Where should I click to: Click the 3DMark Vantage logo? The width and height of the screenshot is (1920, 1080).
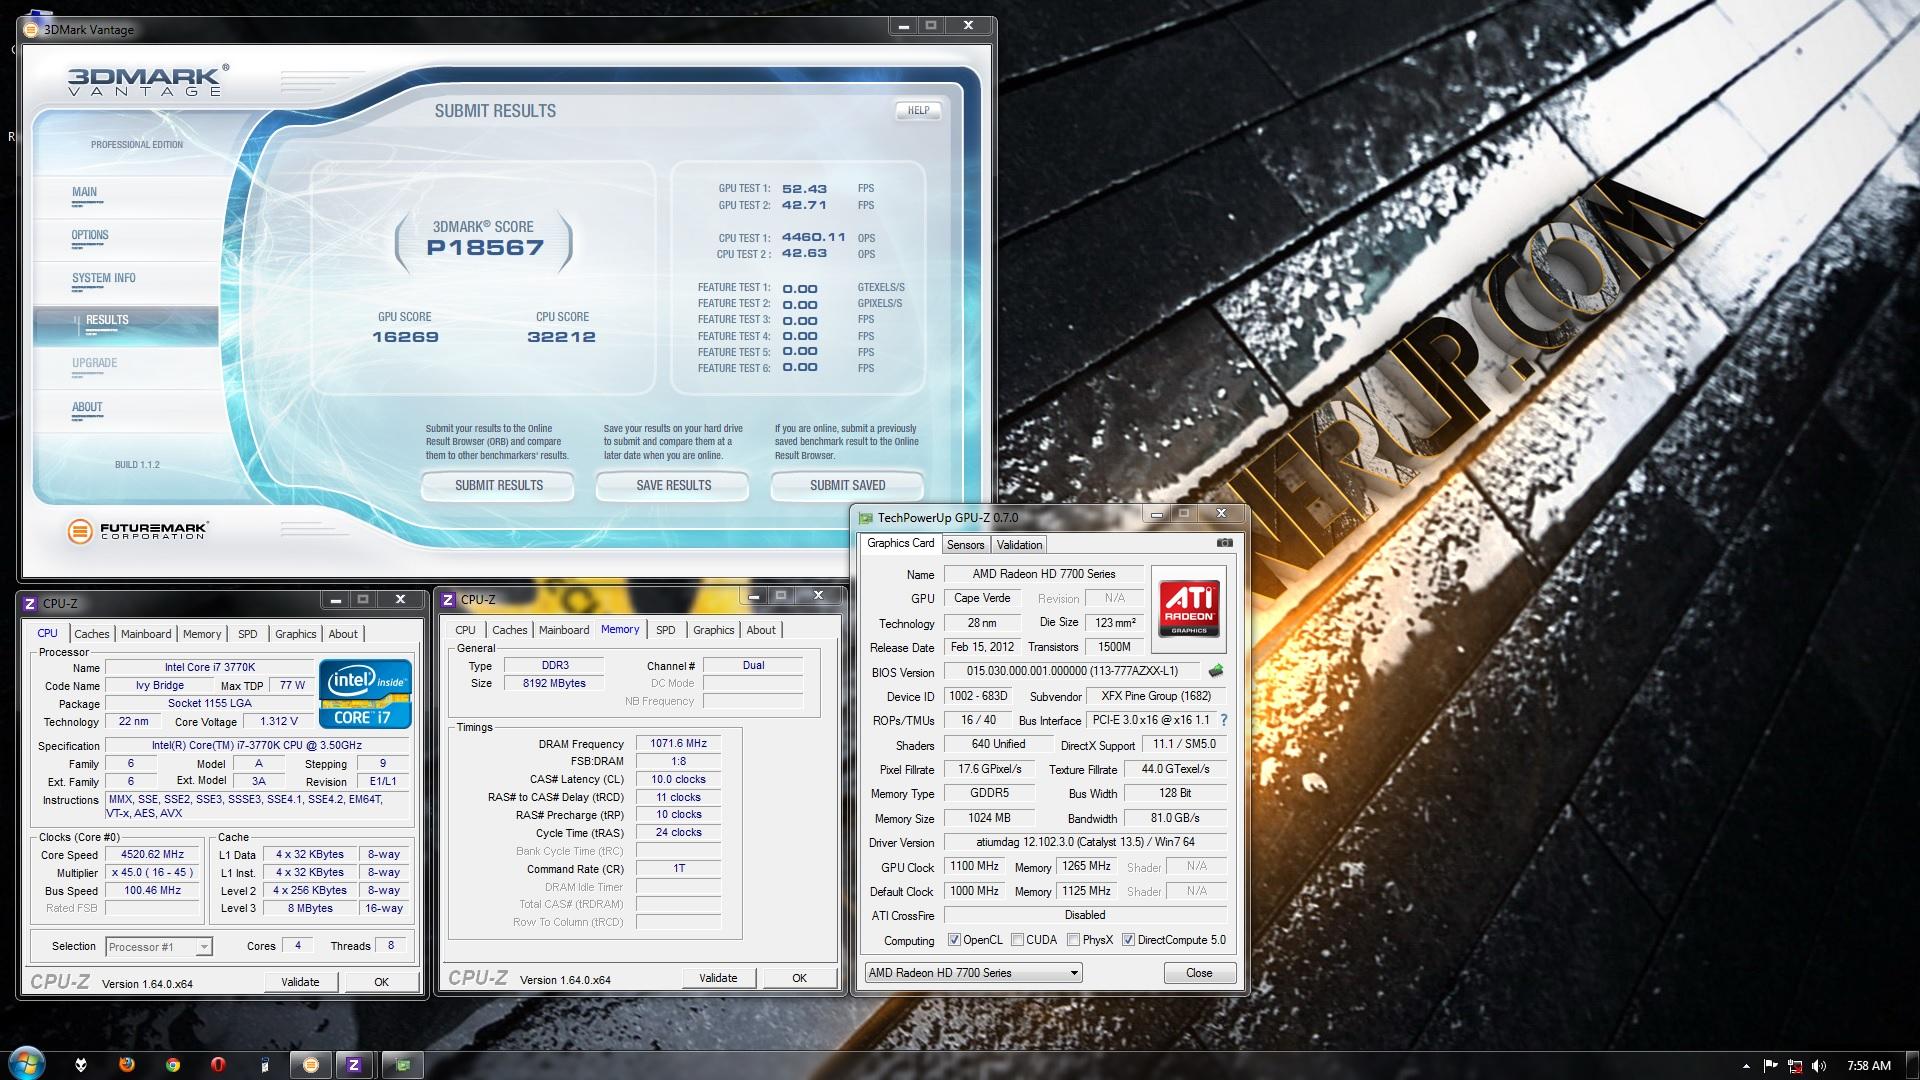(x=148, y=80)
